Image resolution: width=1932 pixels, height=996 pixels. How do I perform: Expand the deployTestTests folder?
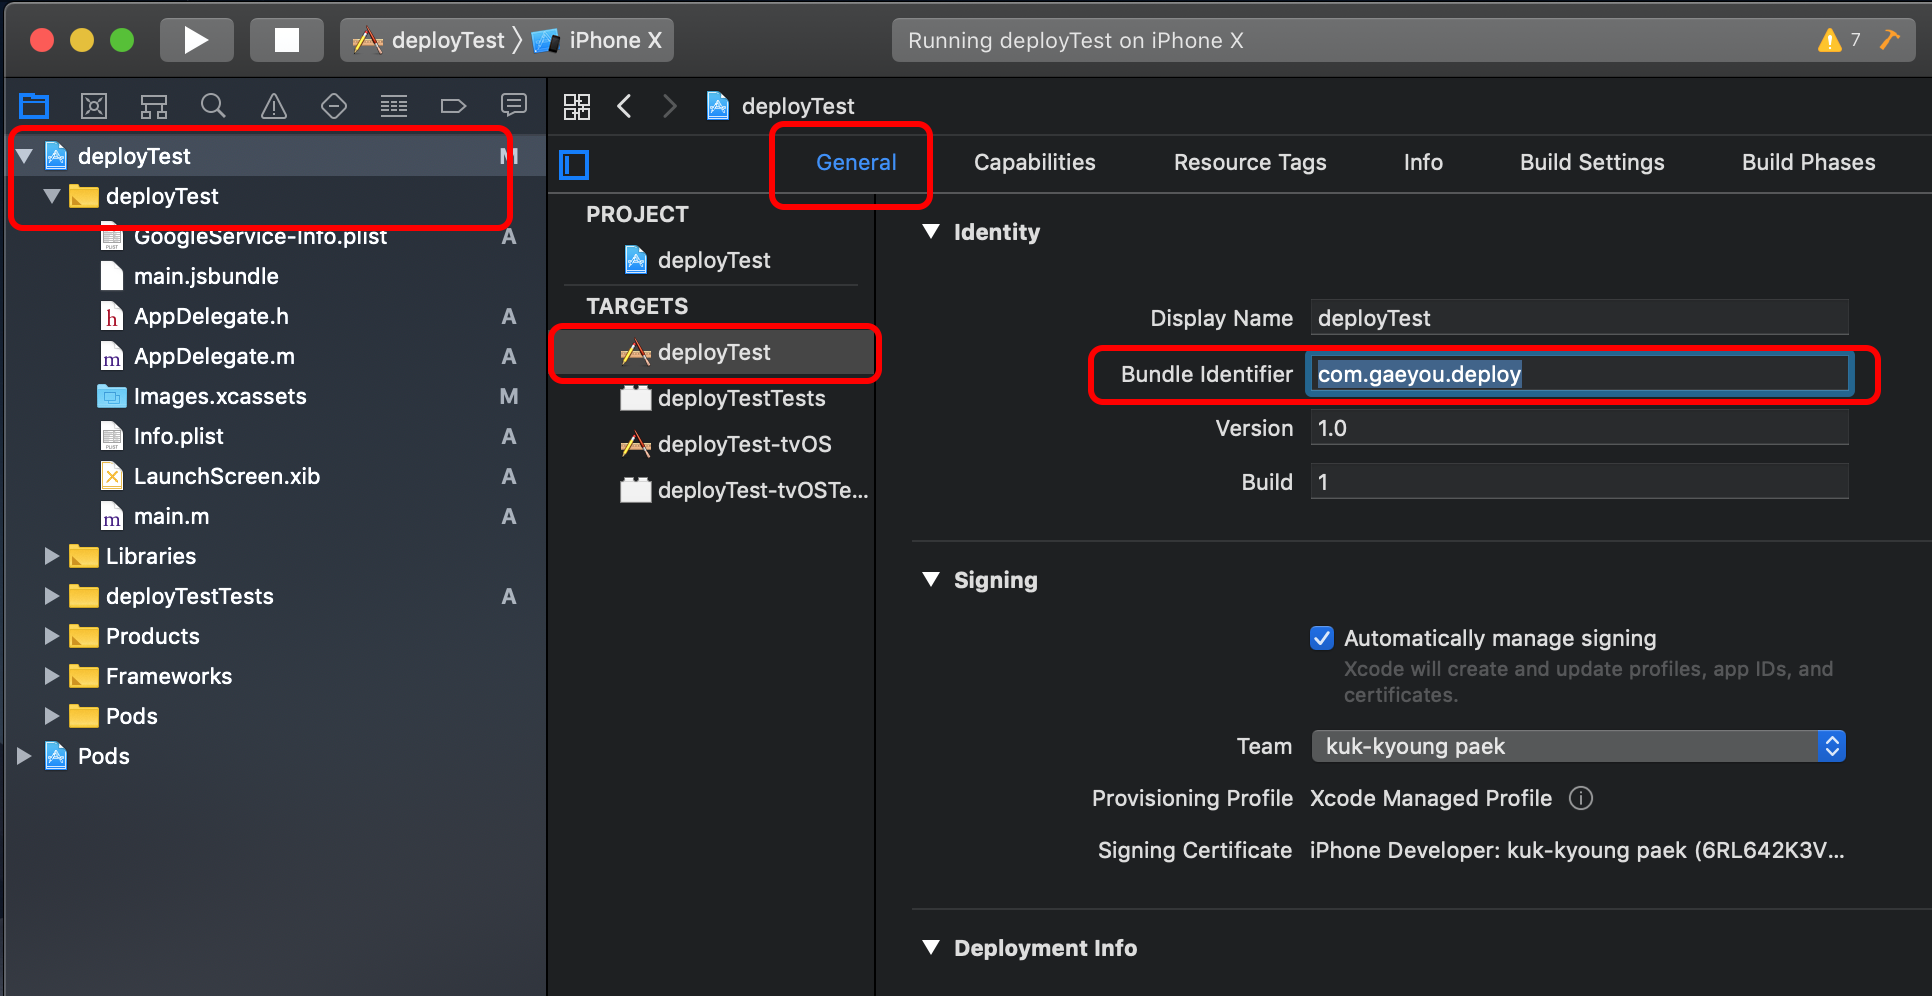52,596
